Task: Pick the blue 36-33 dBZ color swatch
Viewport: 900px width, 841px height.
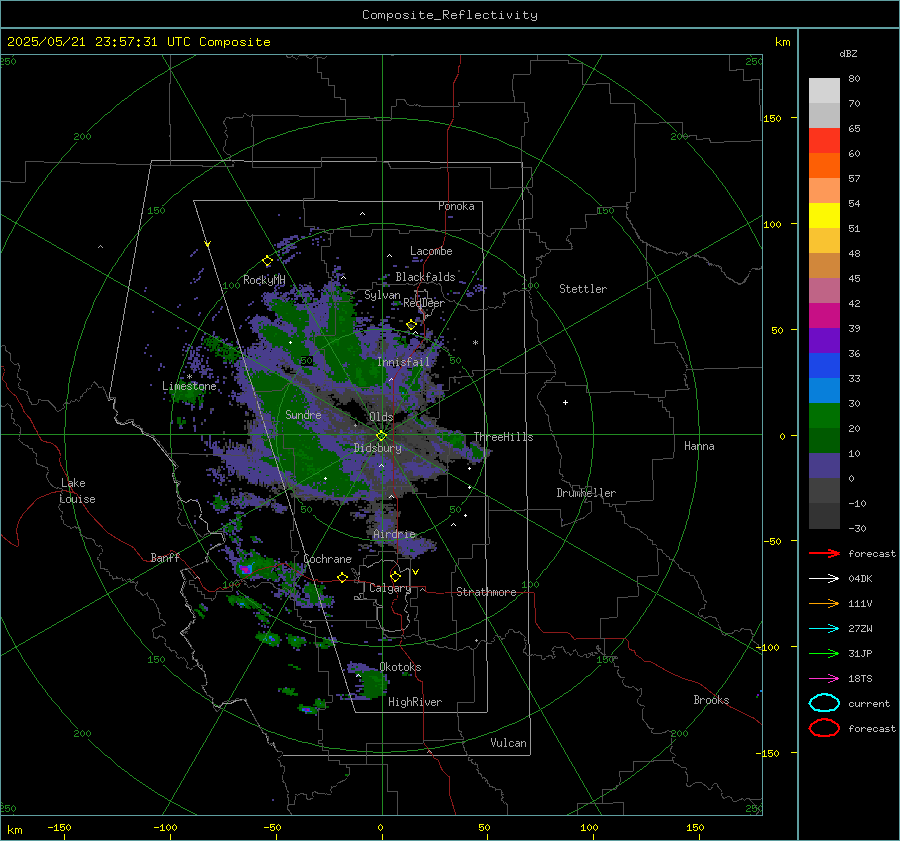Action: (824, 365)
